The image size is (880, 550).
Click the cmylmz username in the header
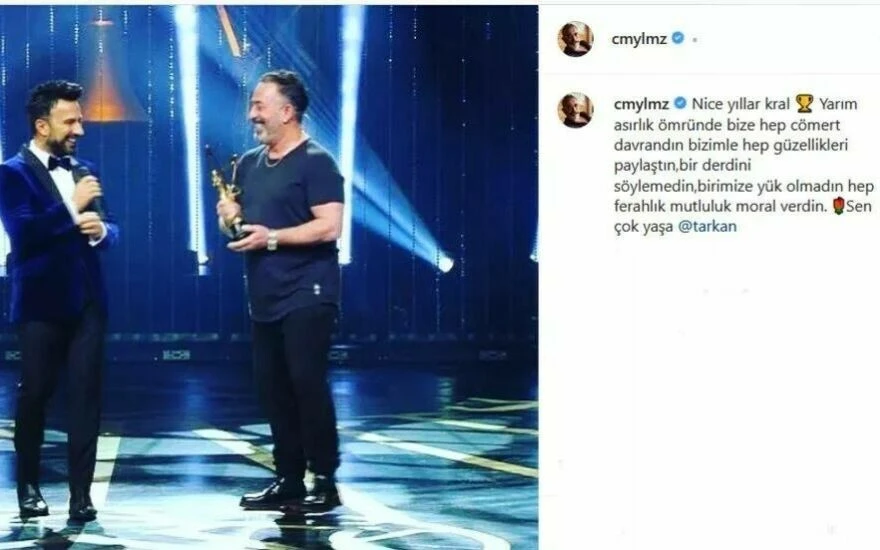[x=639, y=39]
